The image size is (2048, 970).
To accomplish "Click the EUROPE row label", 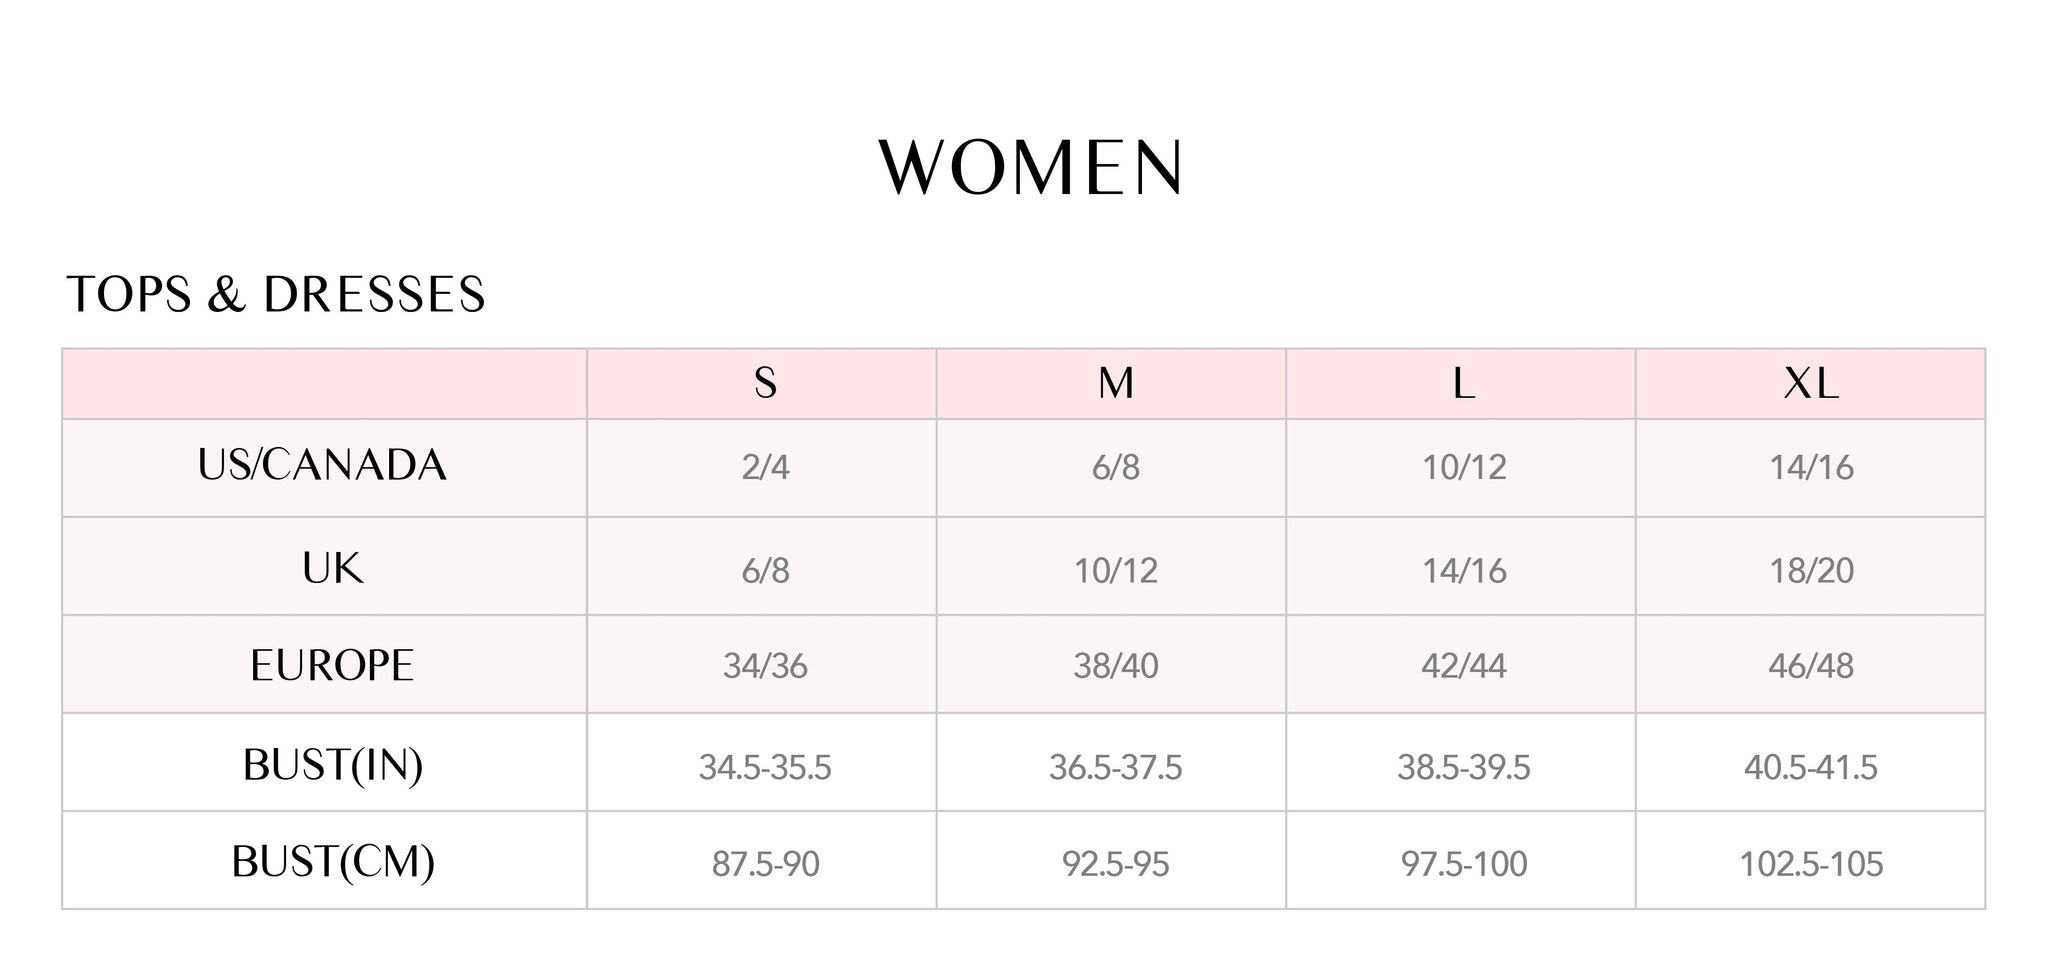I will tap(332, 666).
